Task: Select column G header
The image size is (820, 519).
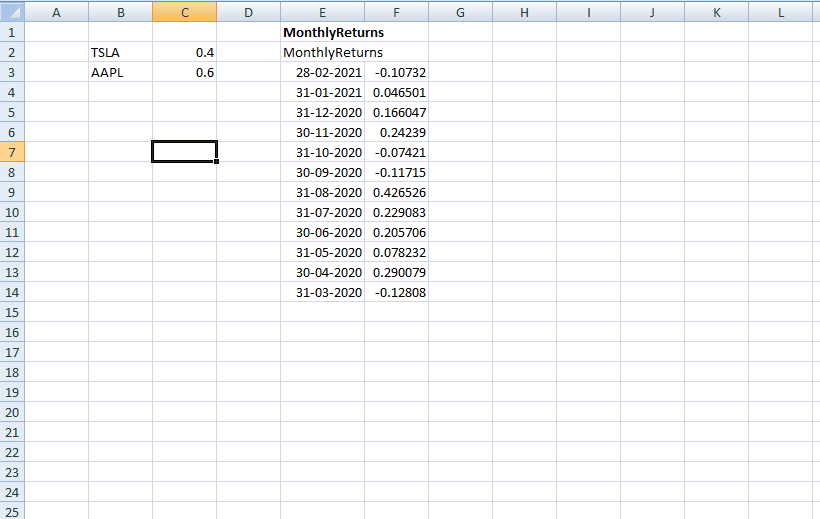Action: tap(460, 12)
